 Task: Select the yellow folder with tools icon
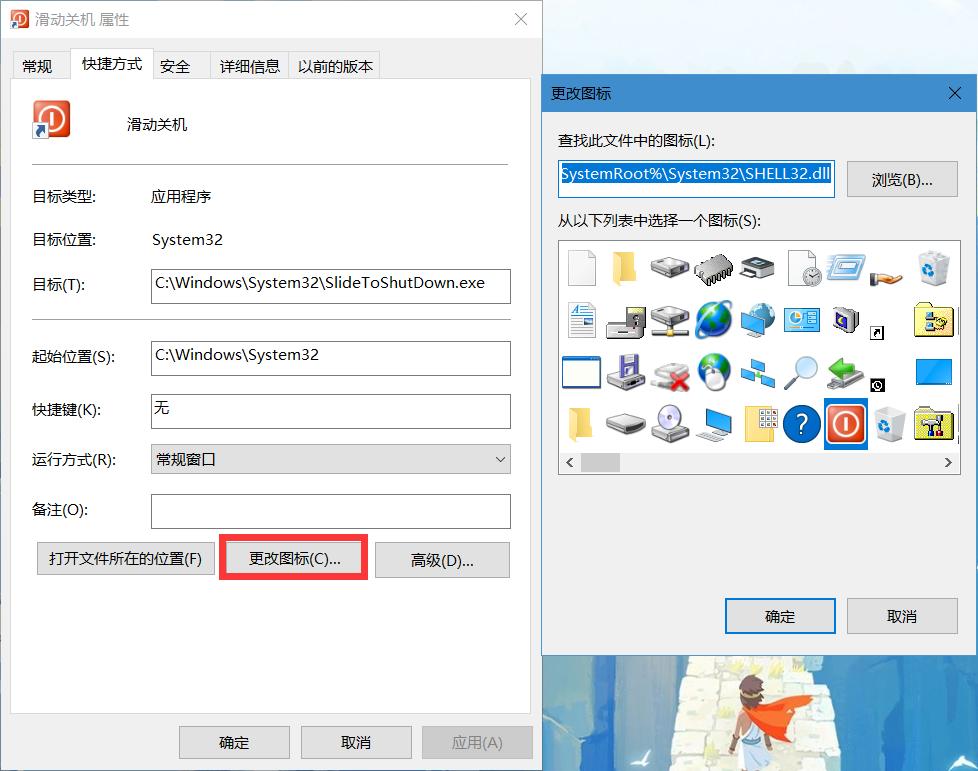tap(933, 424)
